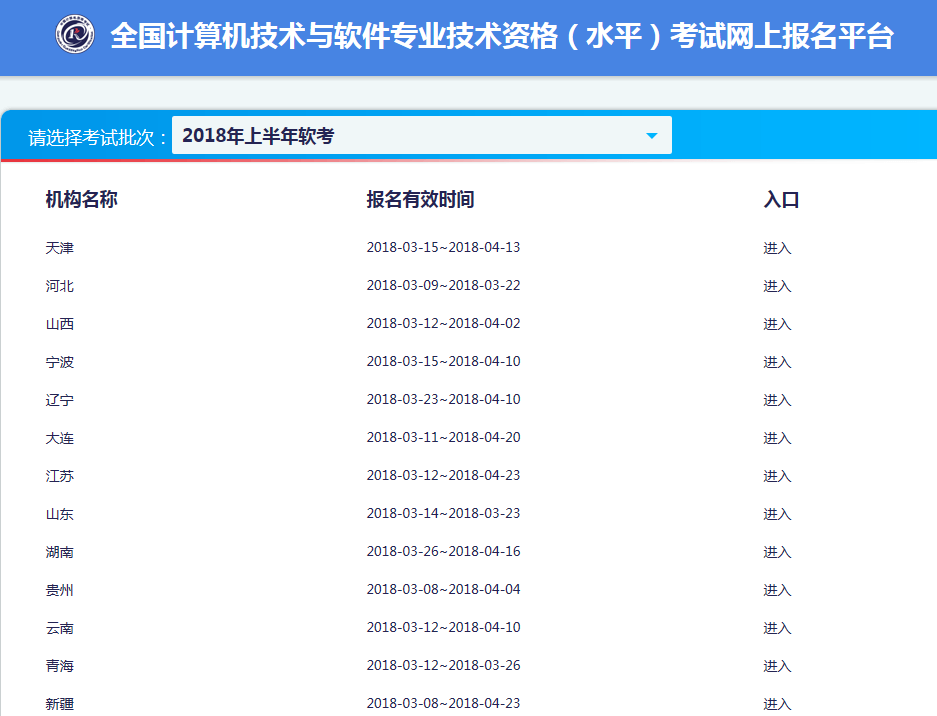Click 进入 link for 河北
The image size is (937, 716).
[777, 286]
